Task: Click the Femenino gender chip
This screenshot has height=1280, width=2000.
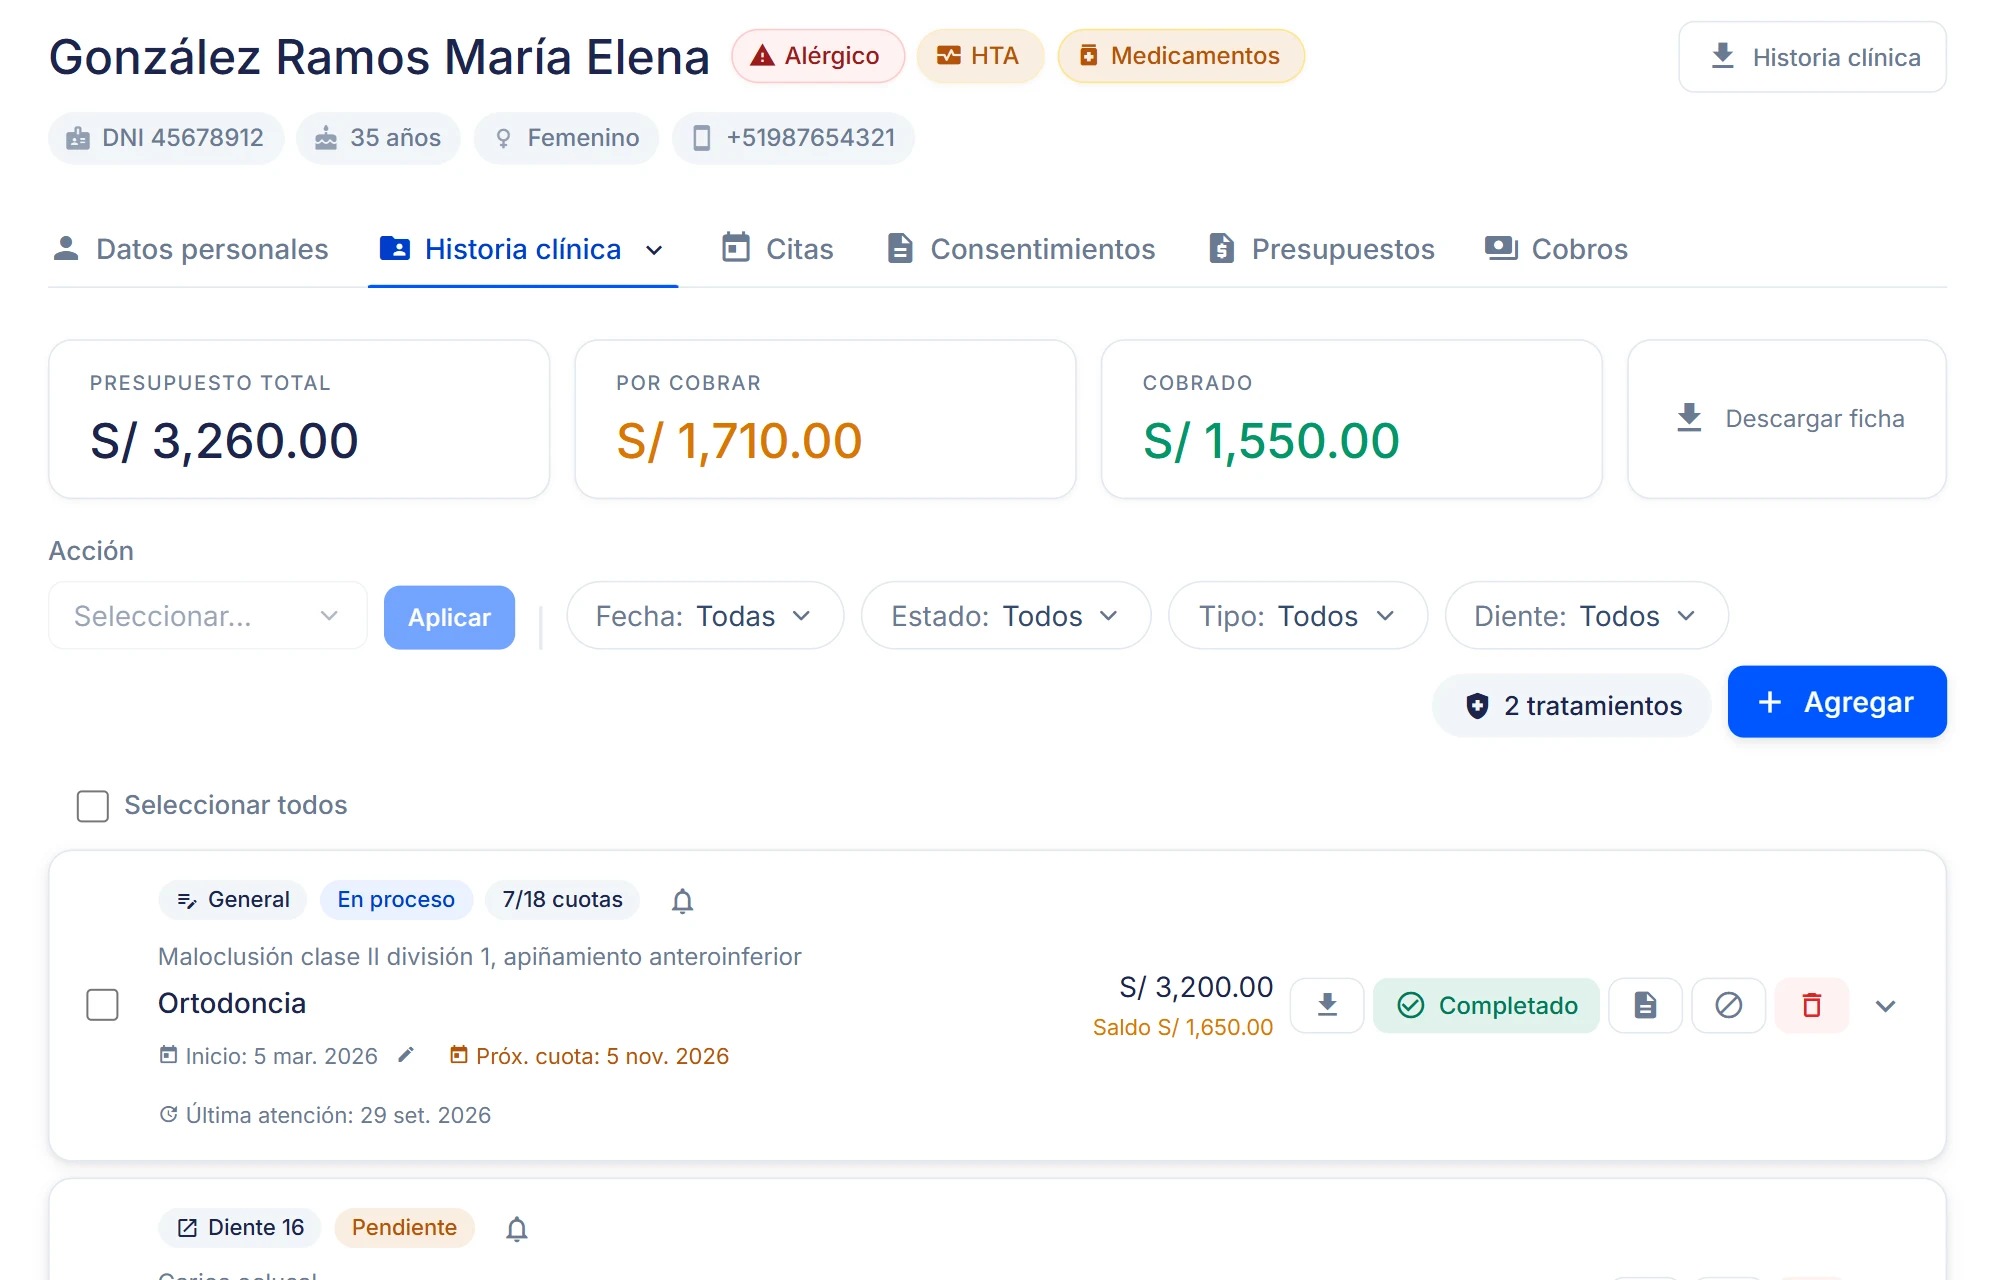Action: (567, 138)
